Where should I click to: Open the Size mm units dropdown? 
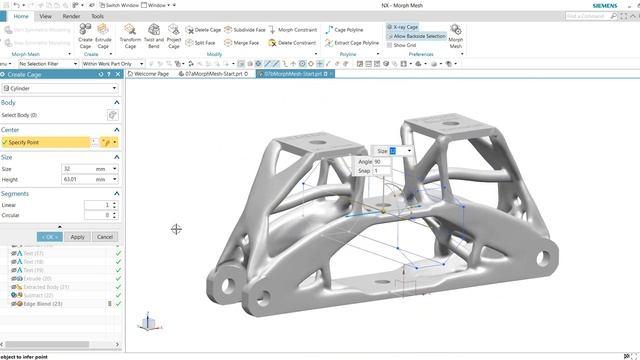(115, 169)
